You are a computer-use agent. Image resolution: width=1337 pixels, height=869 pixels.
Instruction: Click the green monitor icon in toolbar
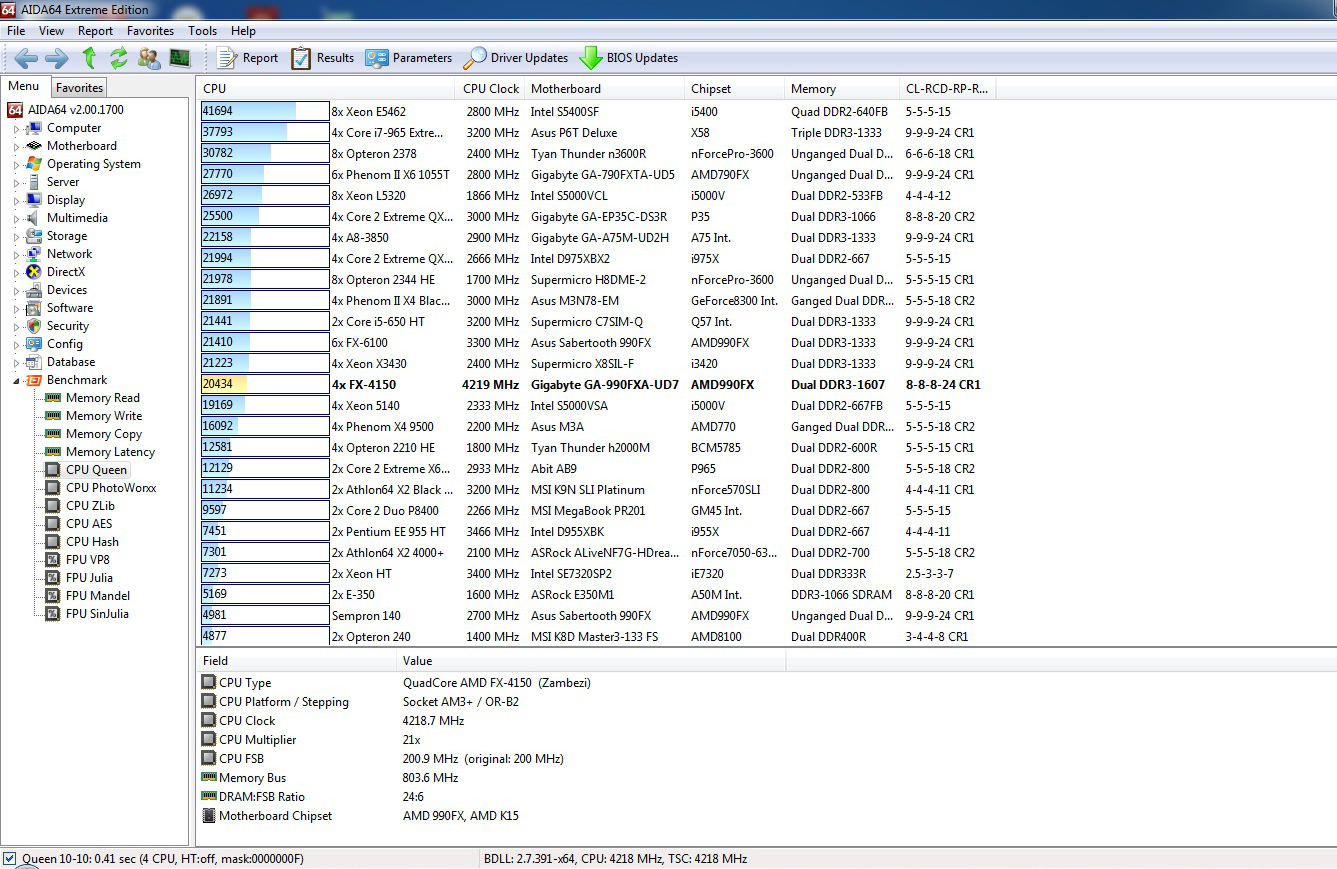tap(180, 58)
